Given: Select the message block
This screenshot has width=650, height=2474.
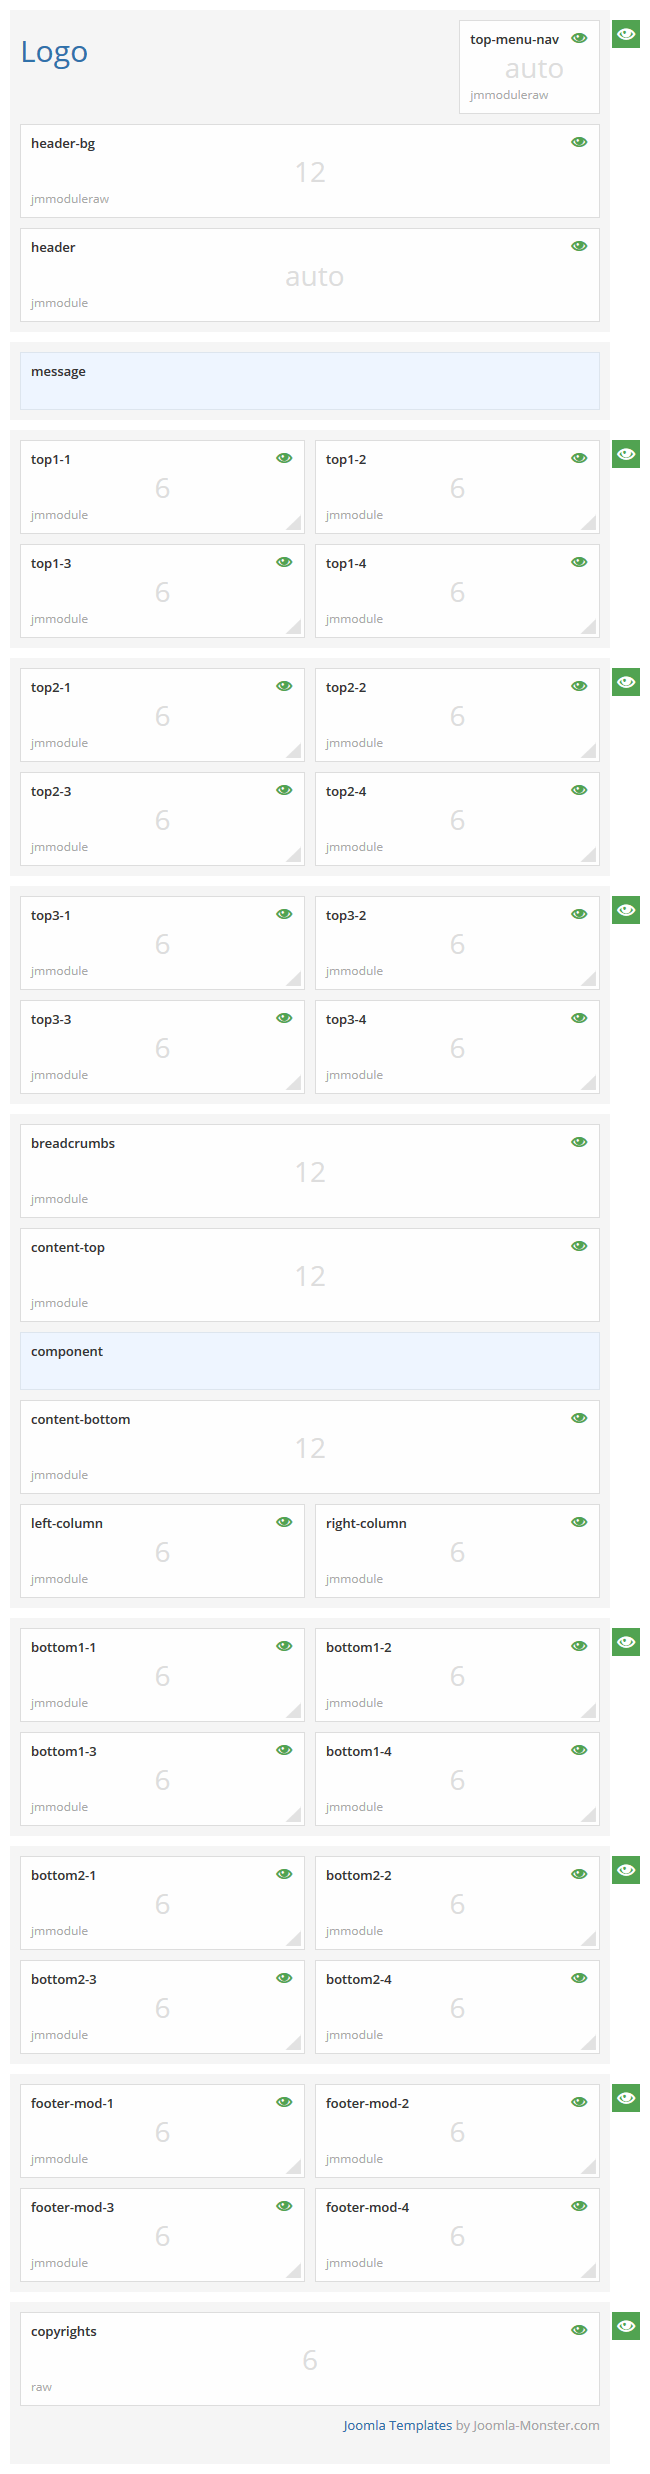Looking at the screenshot, I should [x=310, y=380].
